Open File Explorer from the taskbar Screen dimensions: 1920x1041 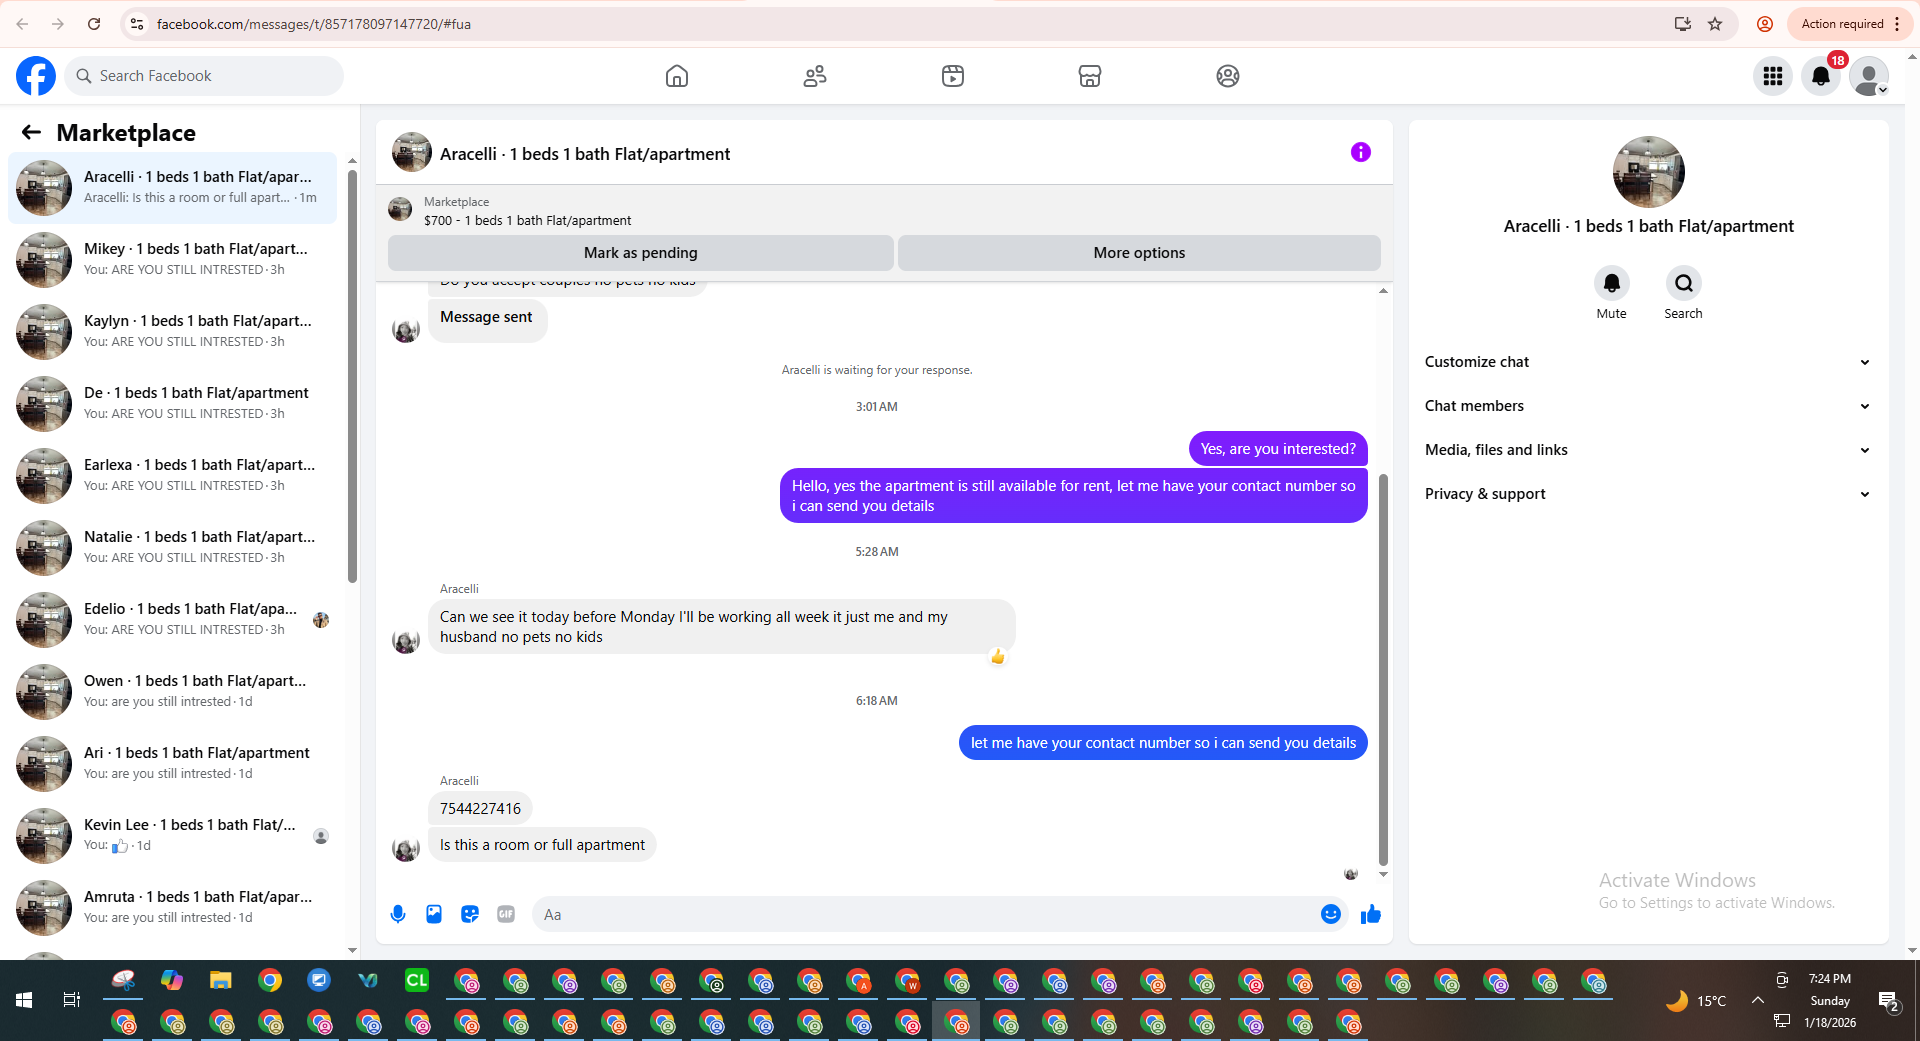(x=221, y=981)
